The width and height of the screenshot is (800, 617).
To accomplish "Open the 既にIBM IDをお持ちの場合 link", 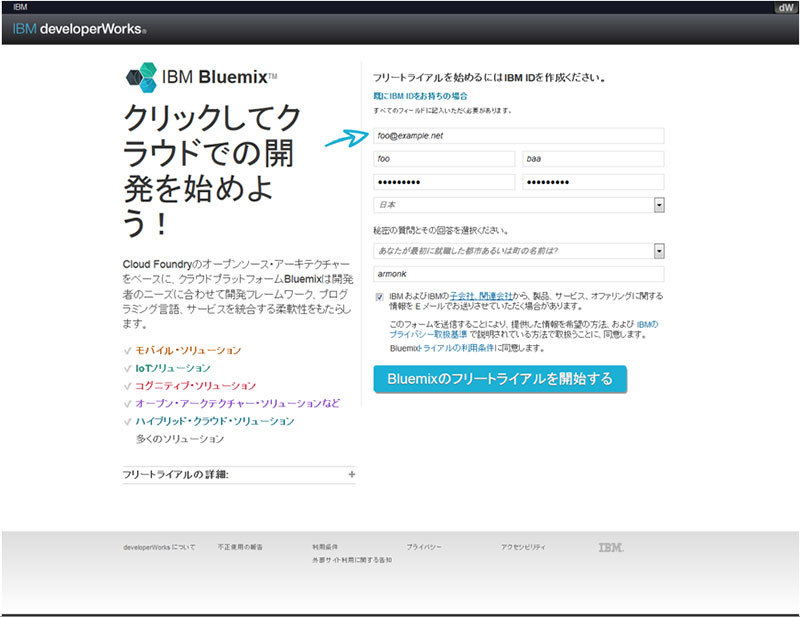I will [x=420, y=96].
